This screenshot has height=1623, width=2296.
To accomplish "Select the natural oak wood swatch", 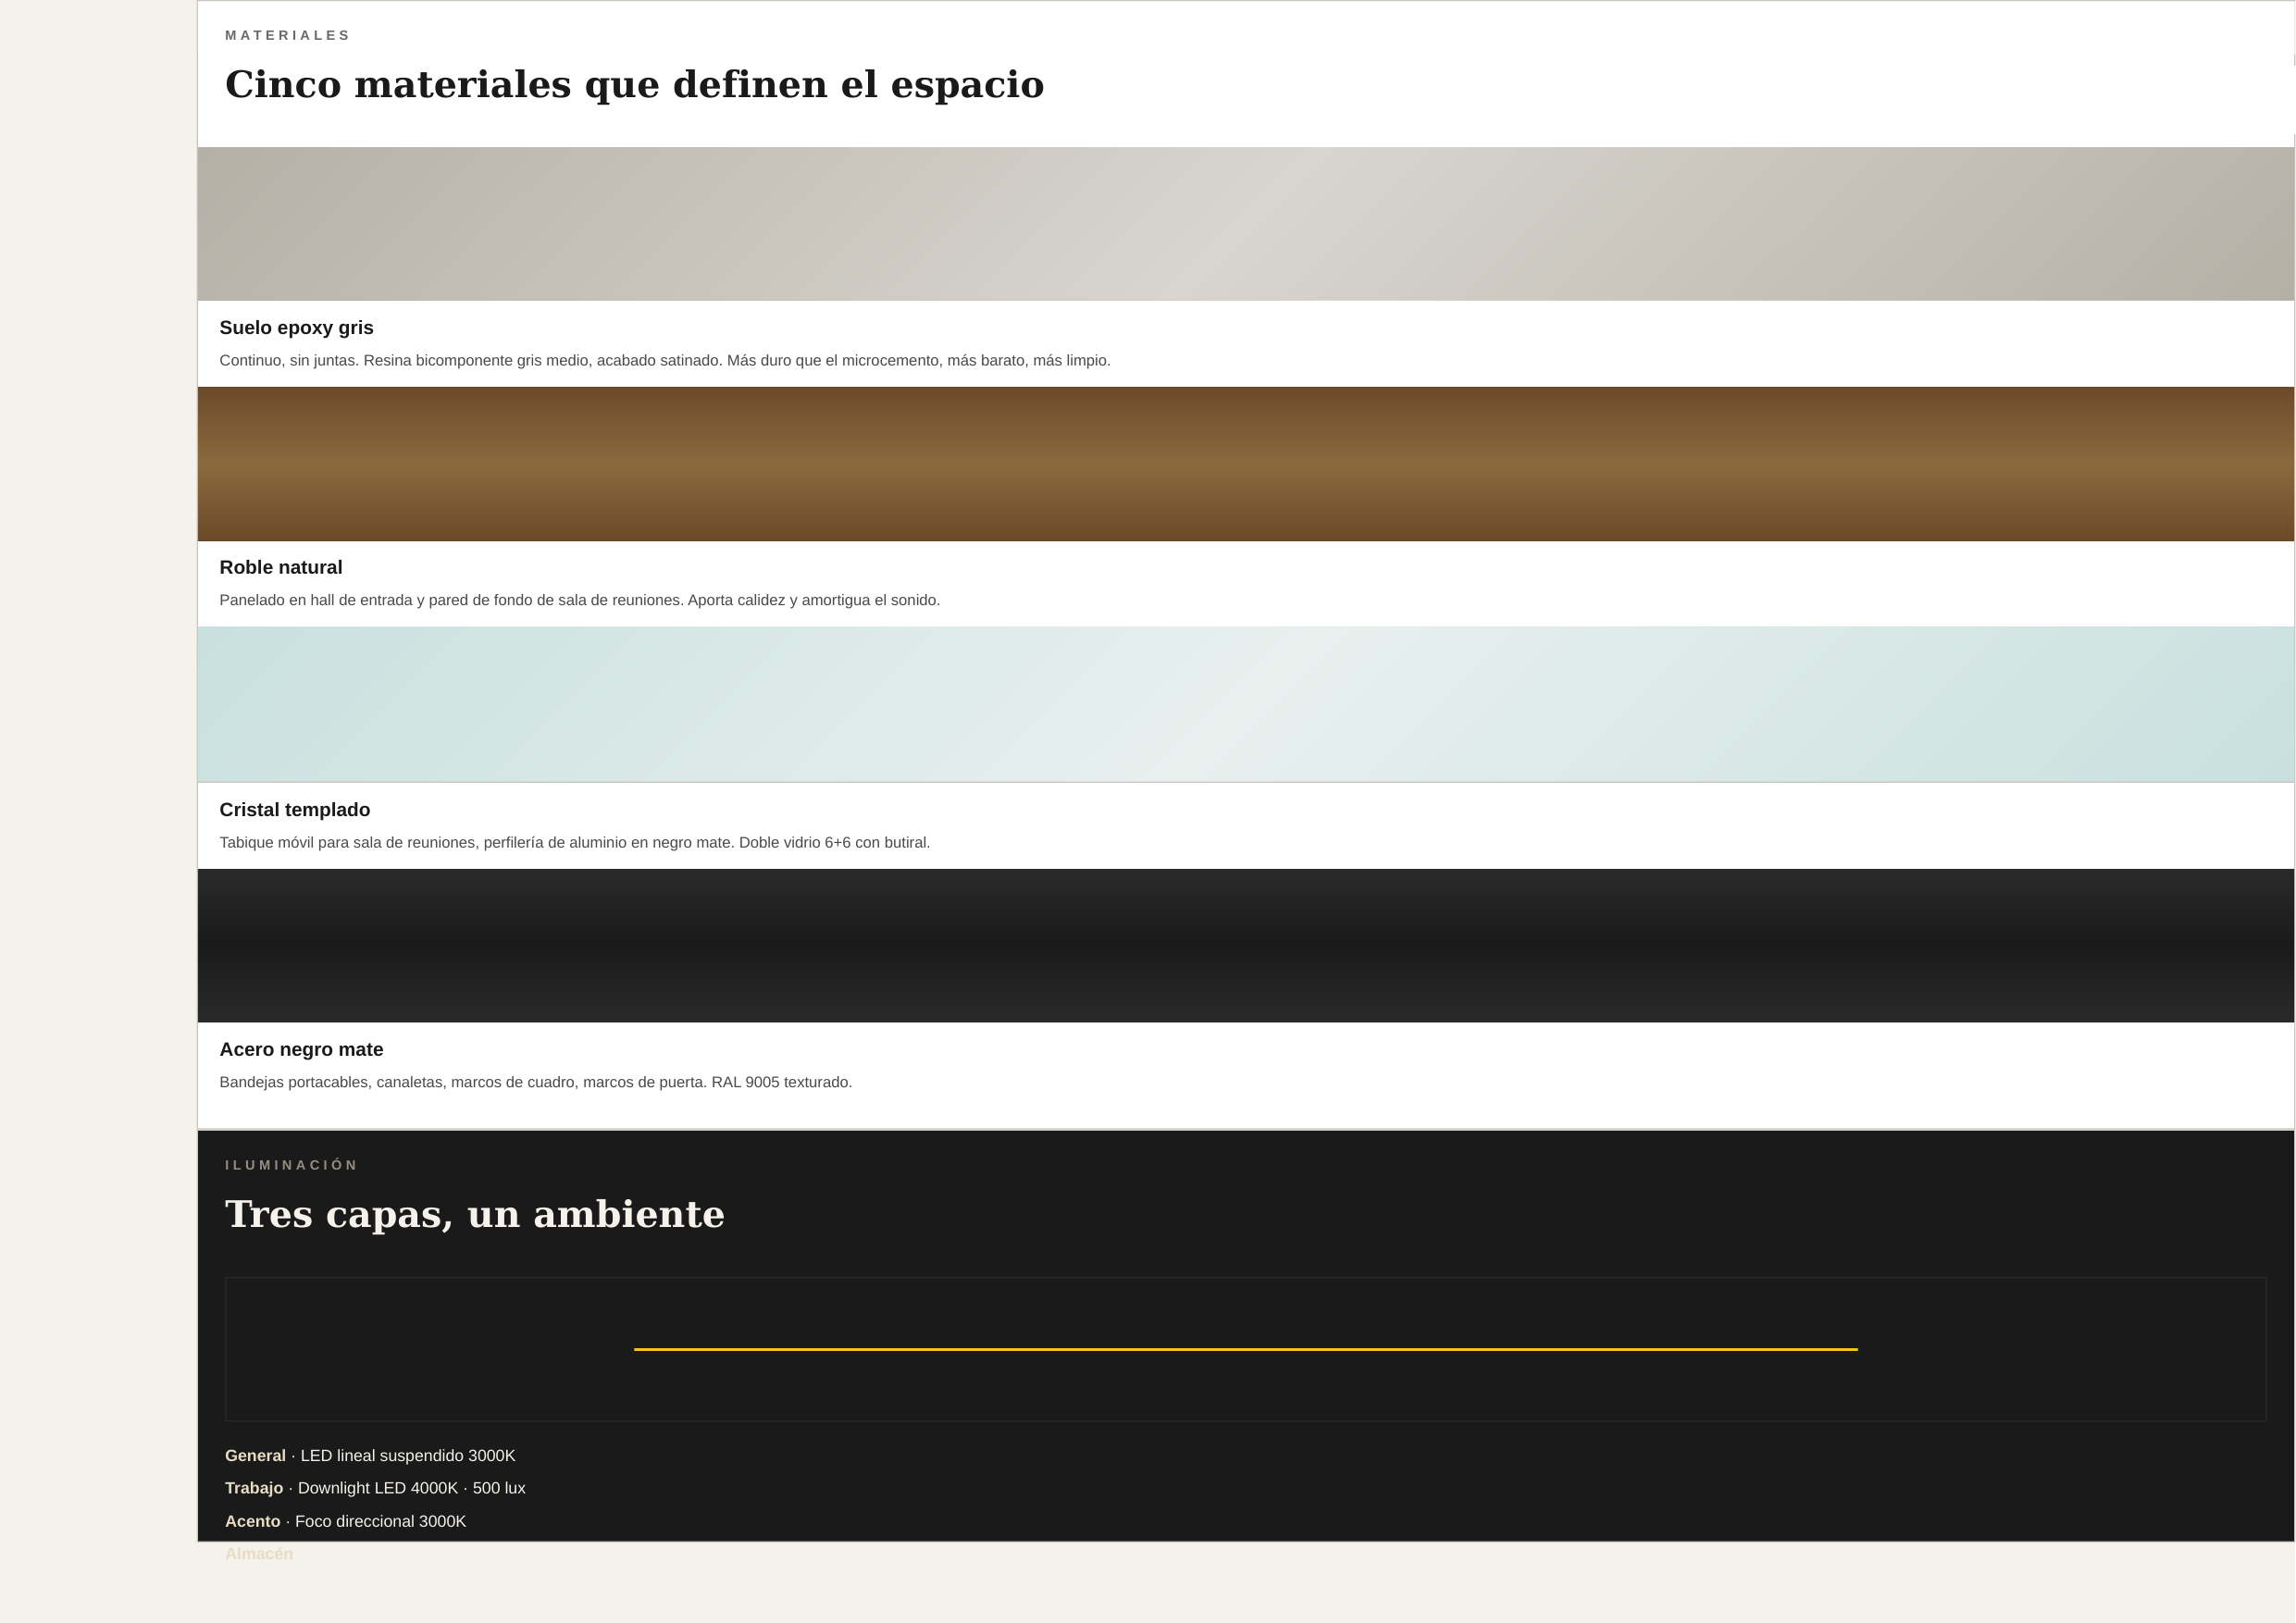I will click(1245, 464).
